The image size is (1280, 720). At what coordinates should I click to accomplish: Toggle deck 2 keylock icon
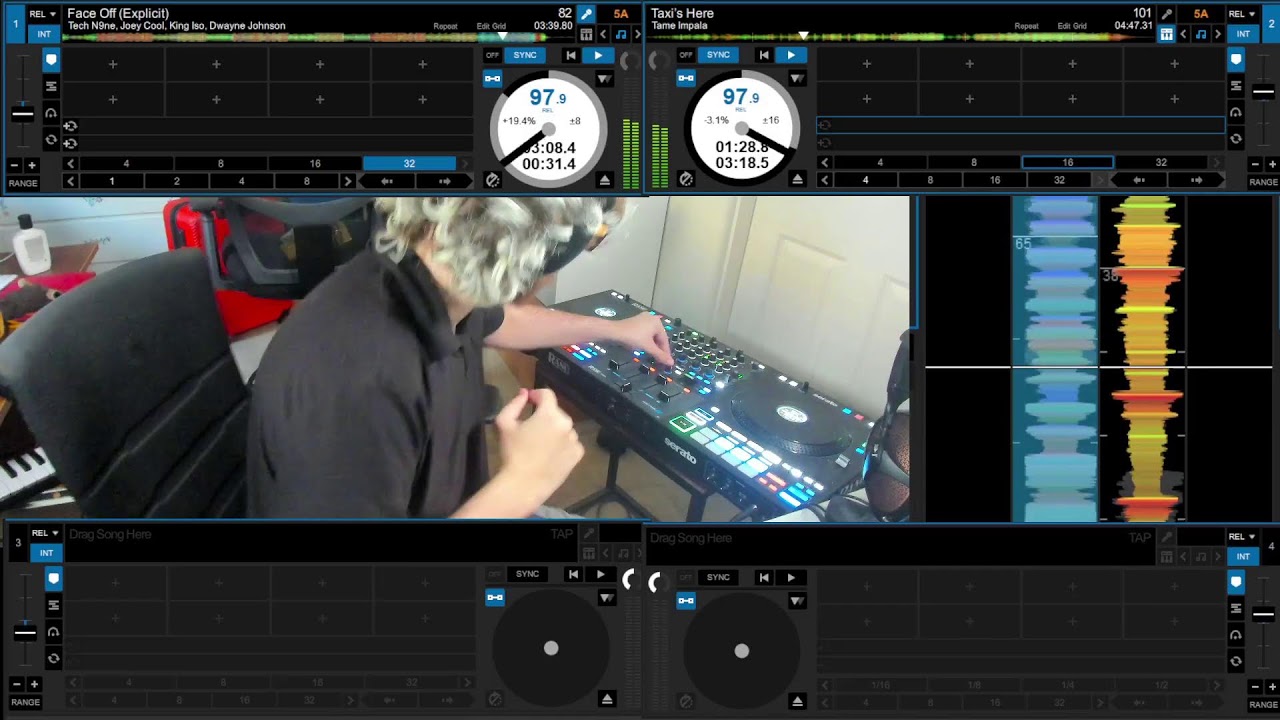pos(685,78)
